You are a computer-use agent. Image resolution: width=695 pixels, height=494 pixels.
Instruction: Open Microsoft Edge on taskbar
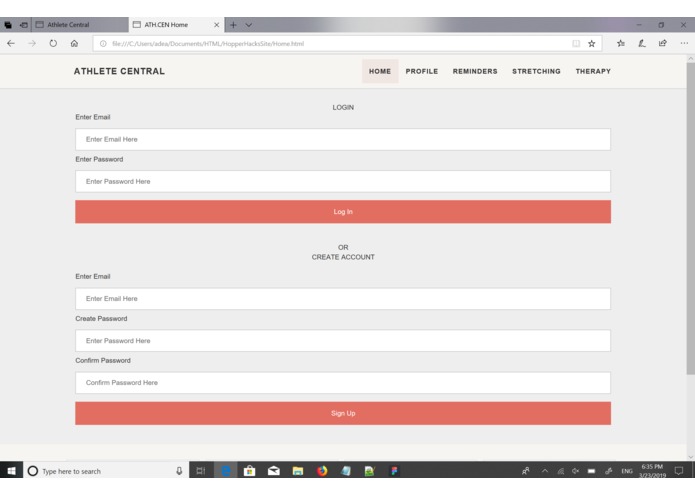coord(226,471)
